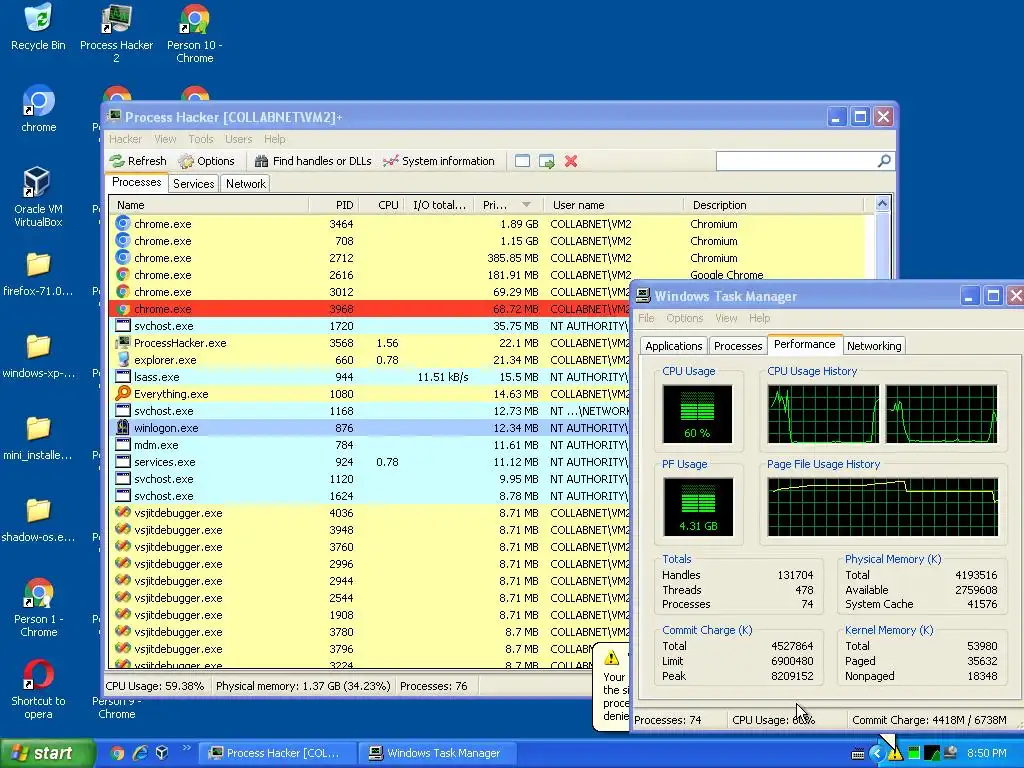This screenshot has height=768, width=1024.
Task: Open Person 10 - Chrome desktop shortcut
Action: [195, 33]
